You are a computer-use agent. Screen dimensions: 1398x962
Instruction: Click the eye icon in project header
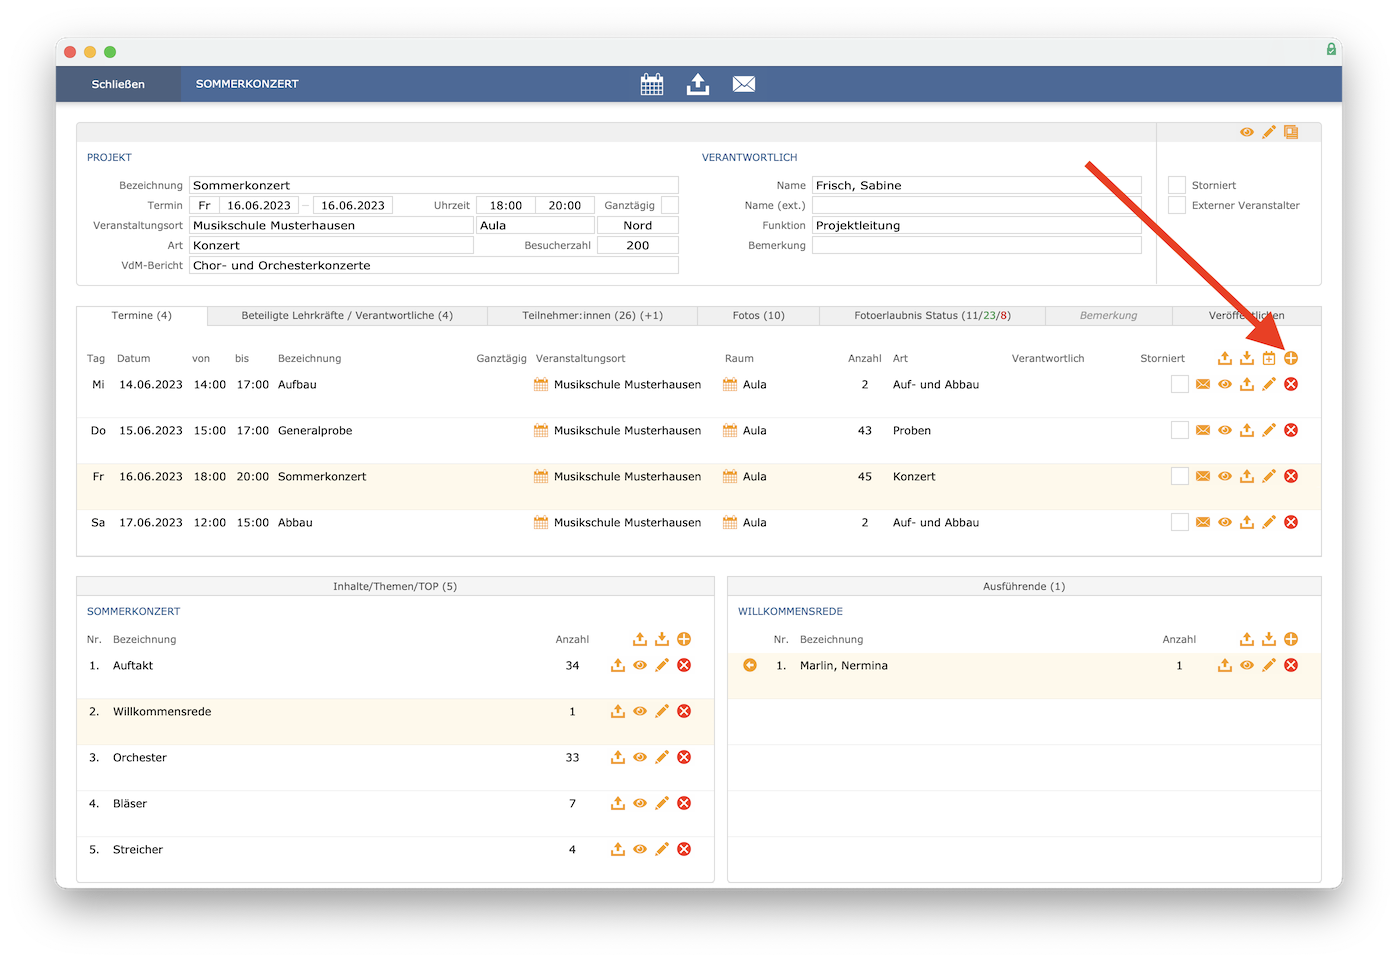coord(1247,132)
